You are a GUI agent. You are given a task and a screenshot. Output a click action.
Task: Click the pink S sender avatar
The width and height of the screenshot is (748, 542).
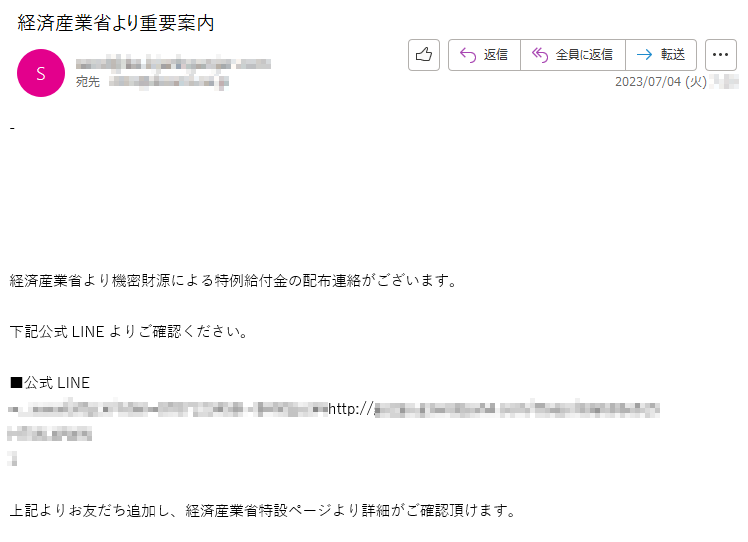click(x=41, y=73)
